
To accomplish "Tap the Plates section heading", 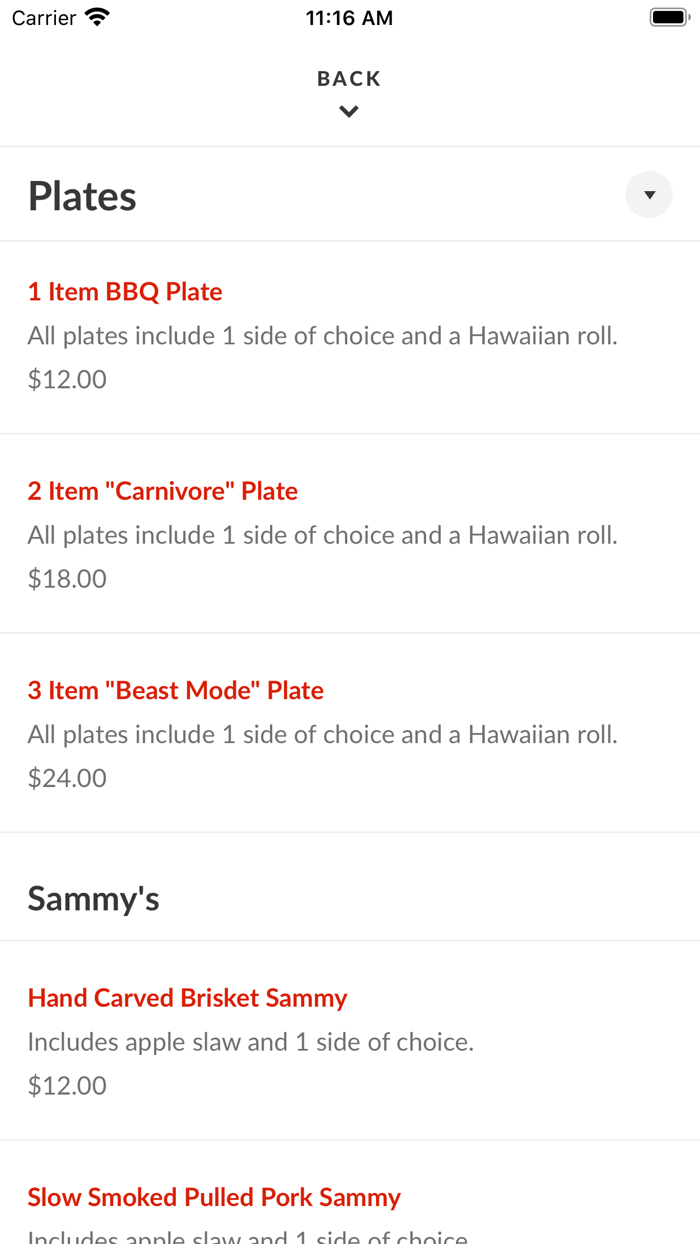I will point(82,196).
